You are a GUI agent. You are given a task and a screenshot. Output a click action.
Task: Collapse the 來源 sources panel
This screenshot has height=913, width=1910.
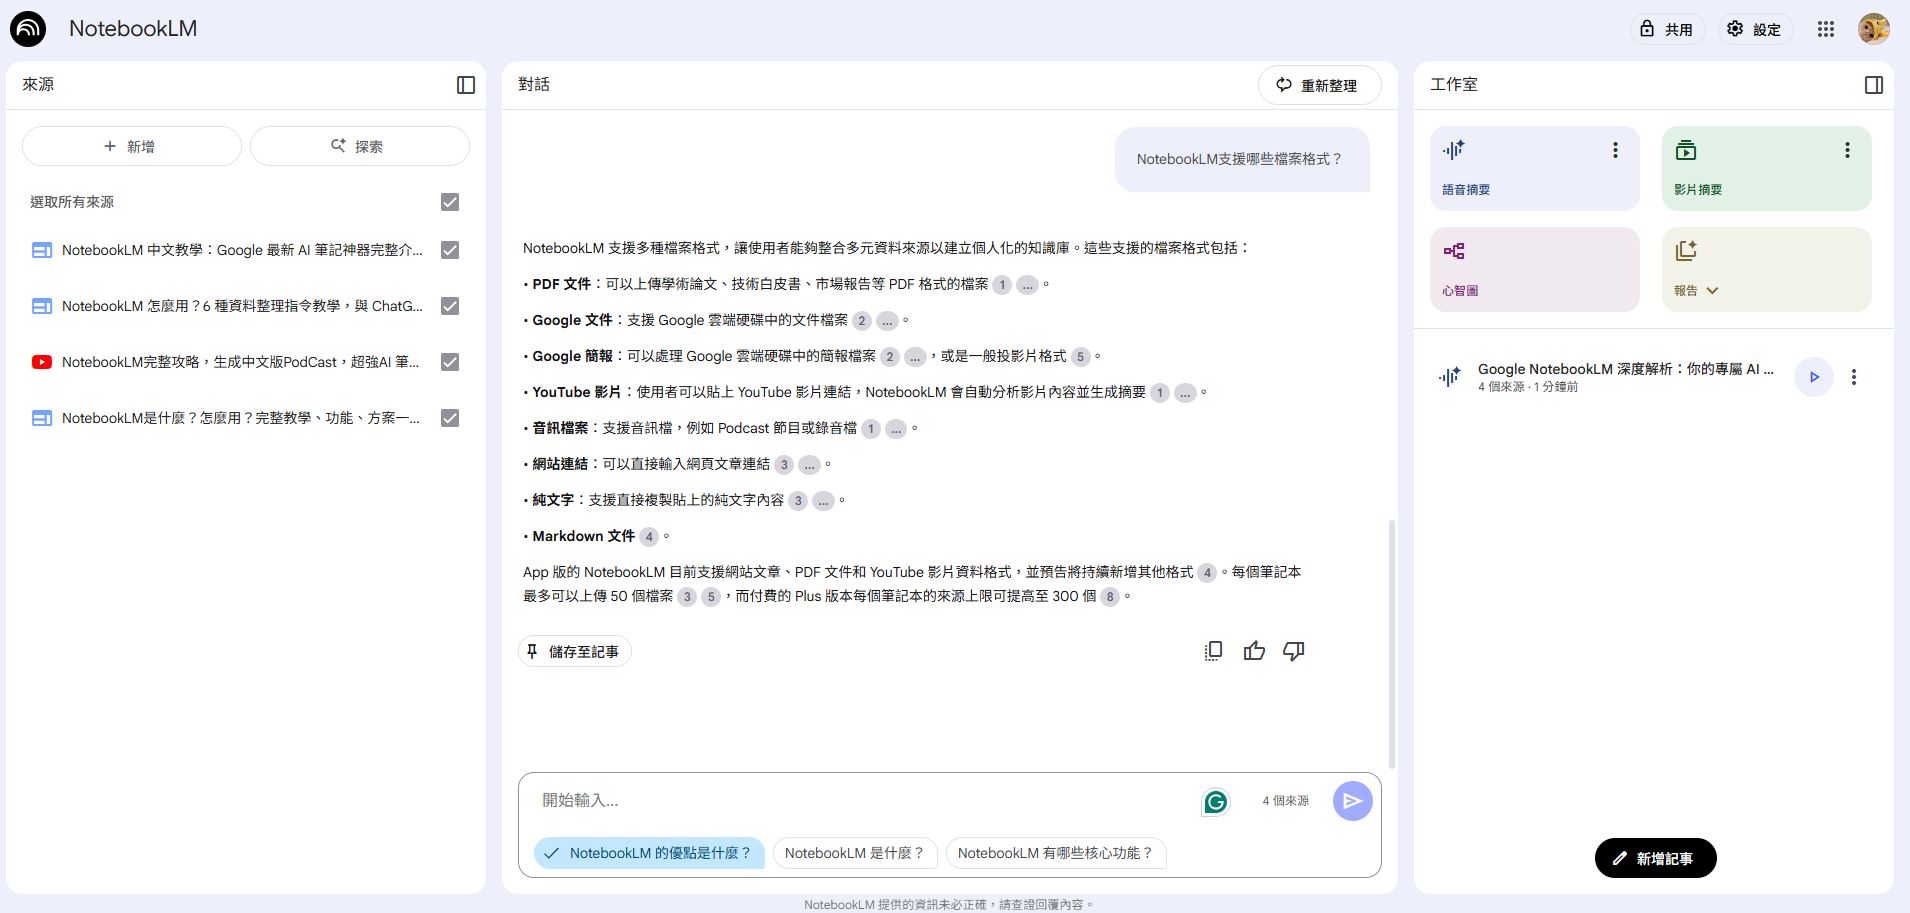(466, 85)
